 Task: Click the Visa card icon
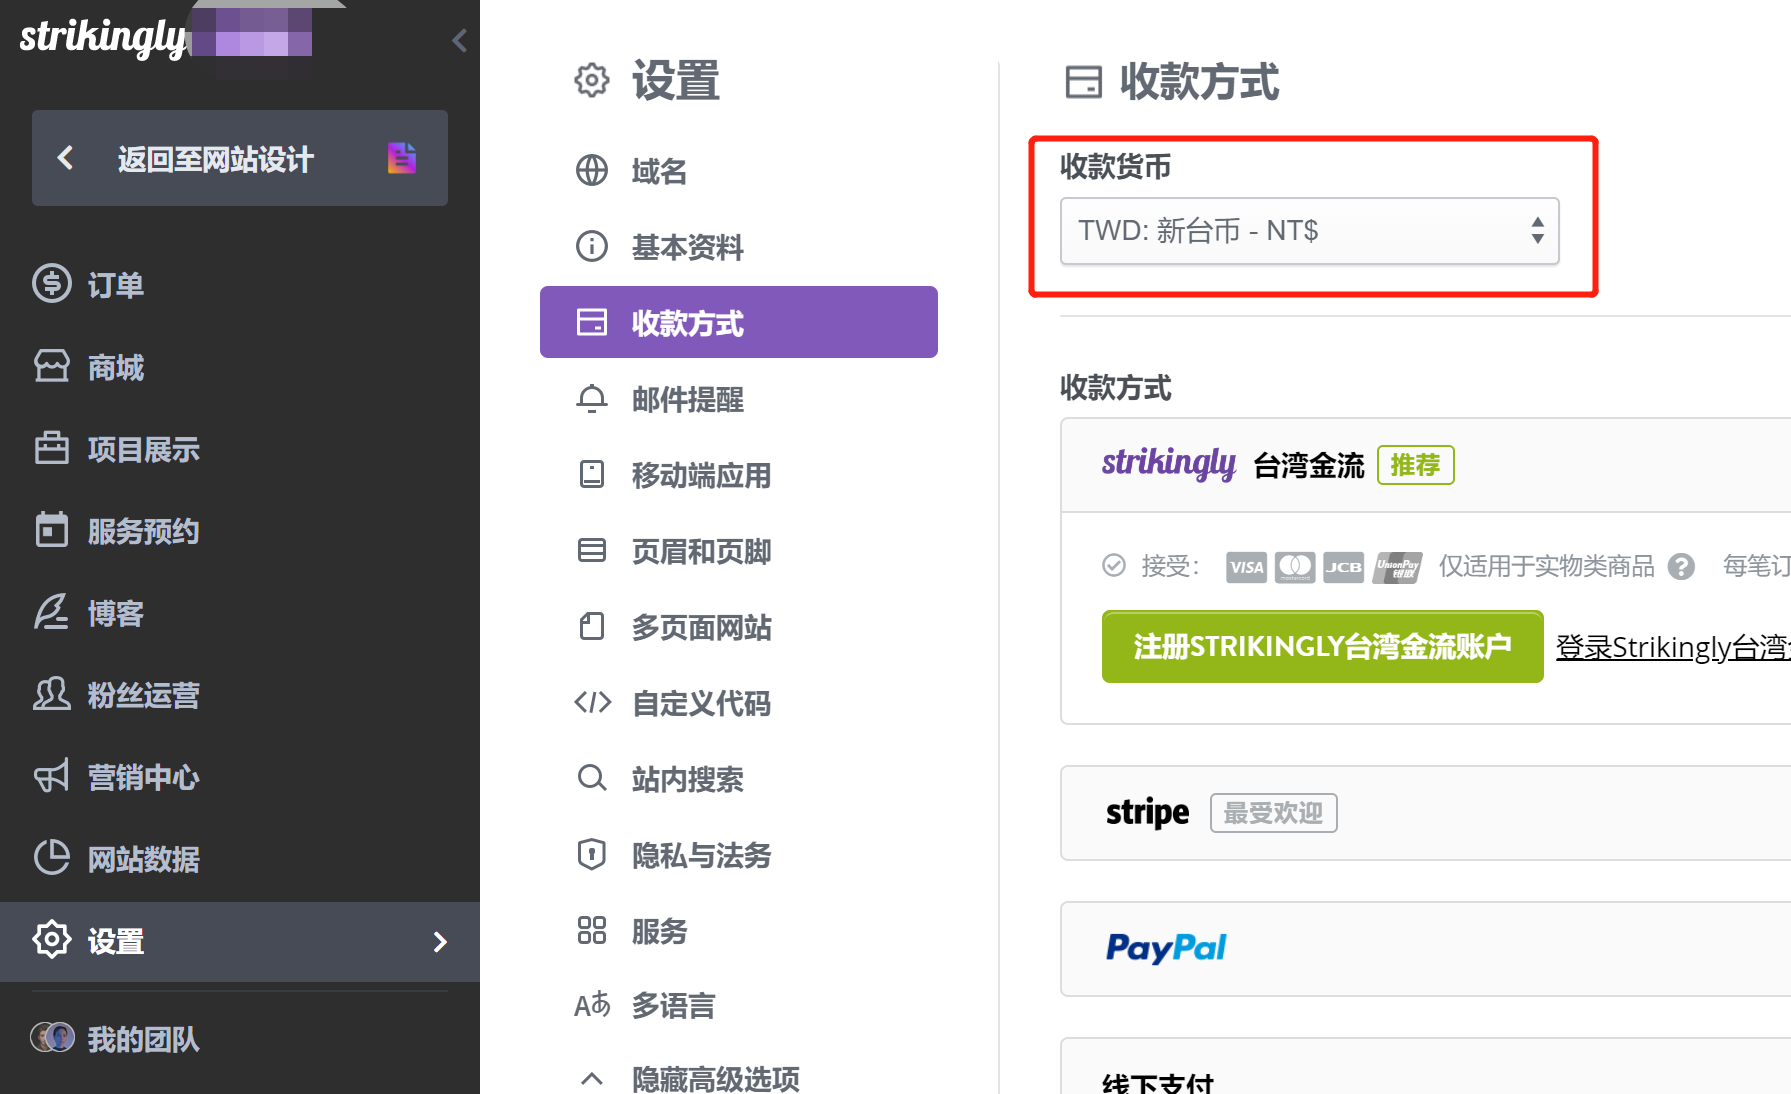click(1246, 567)
